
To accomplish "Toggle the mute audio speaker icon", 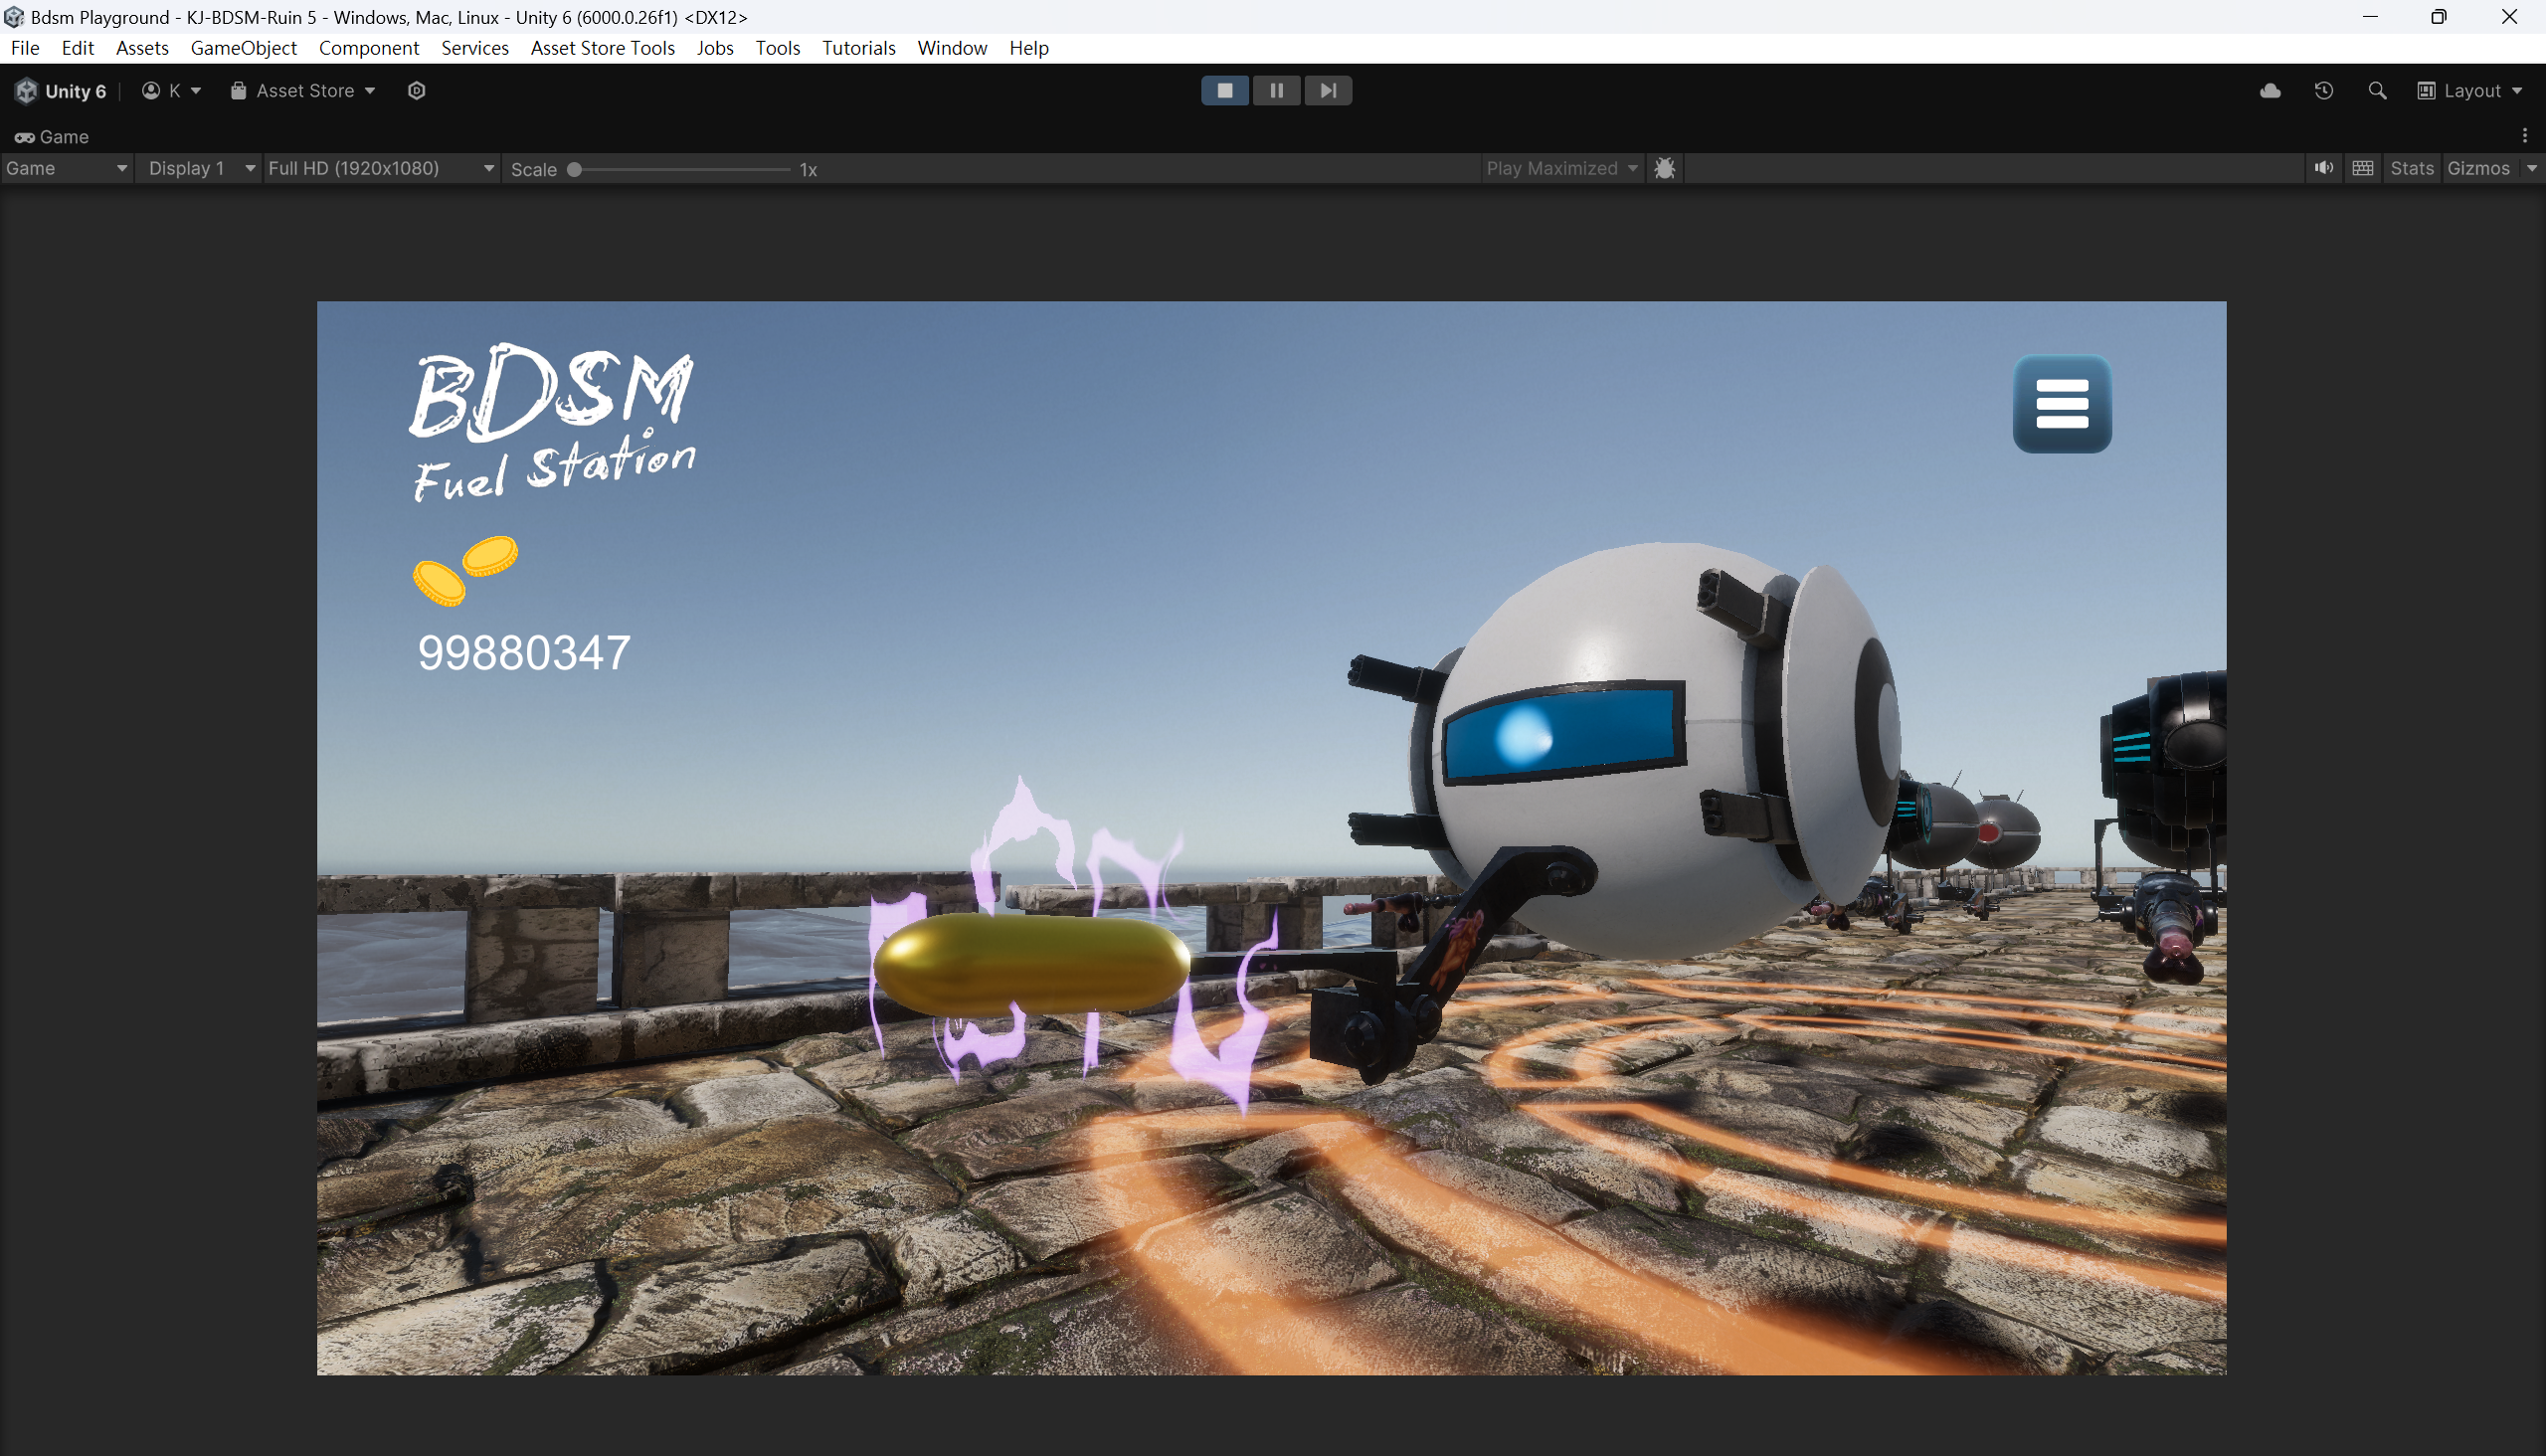I will [2323, 169].
